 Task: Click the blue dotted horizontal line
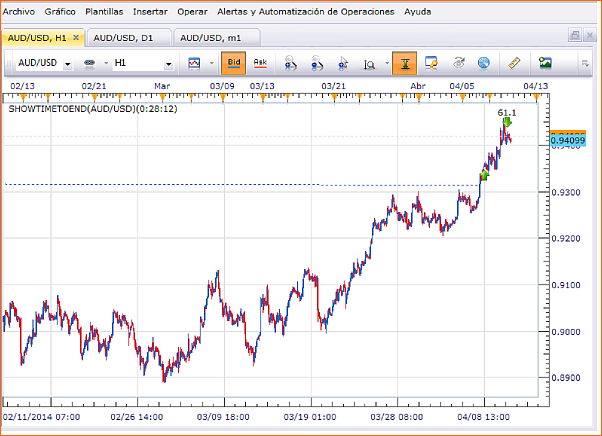coord(242,185)
